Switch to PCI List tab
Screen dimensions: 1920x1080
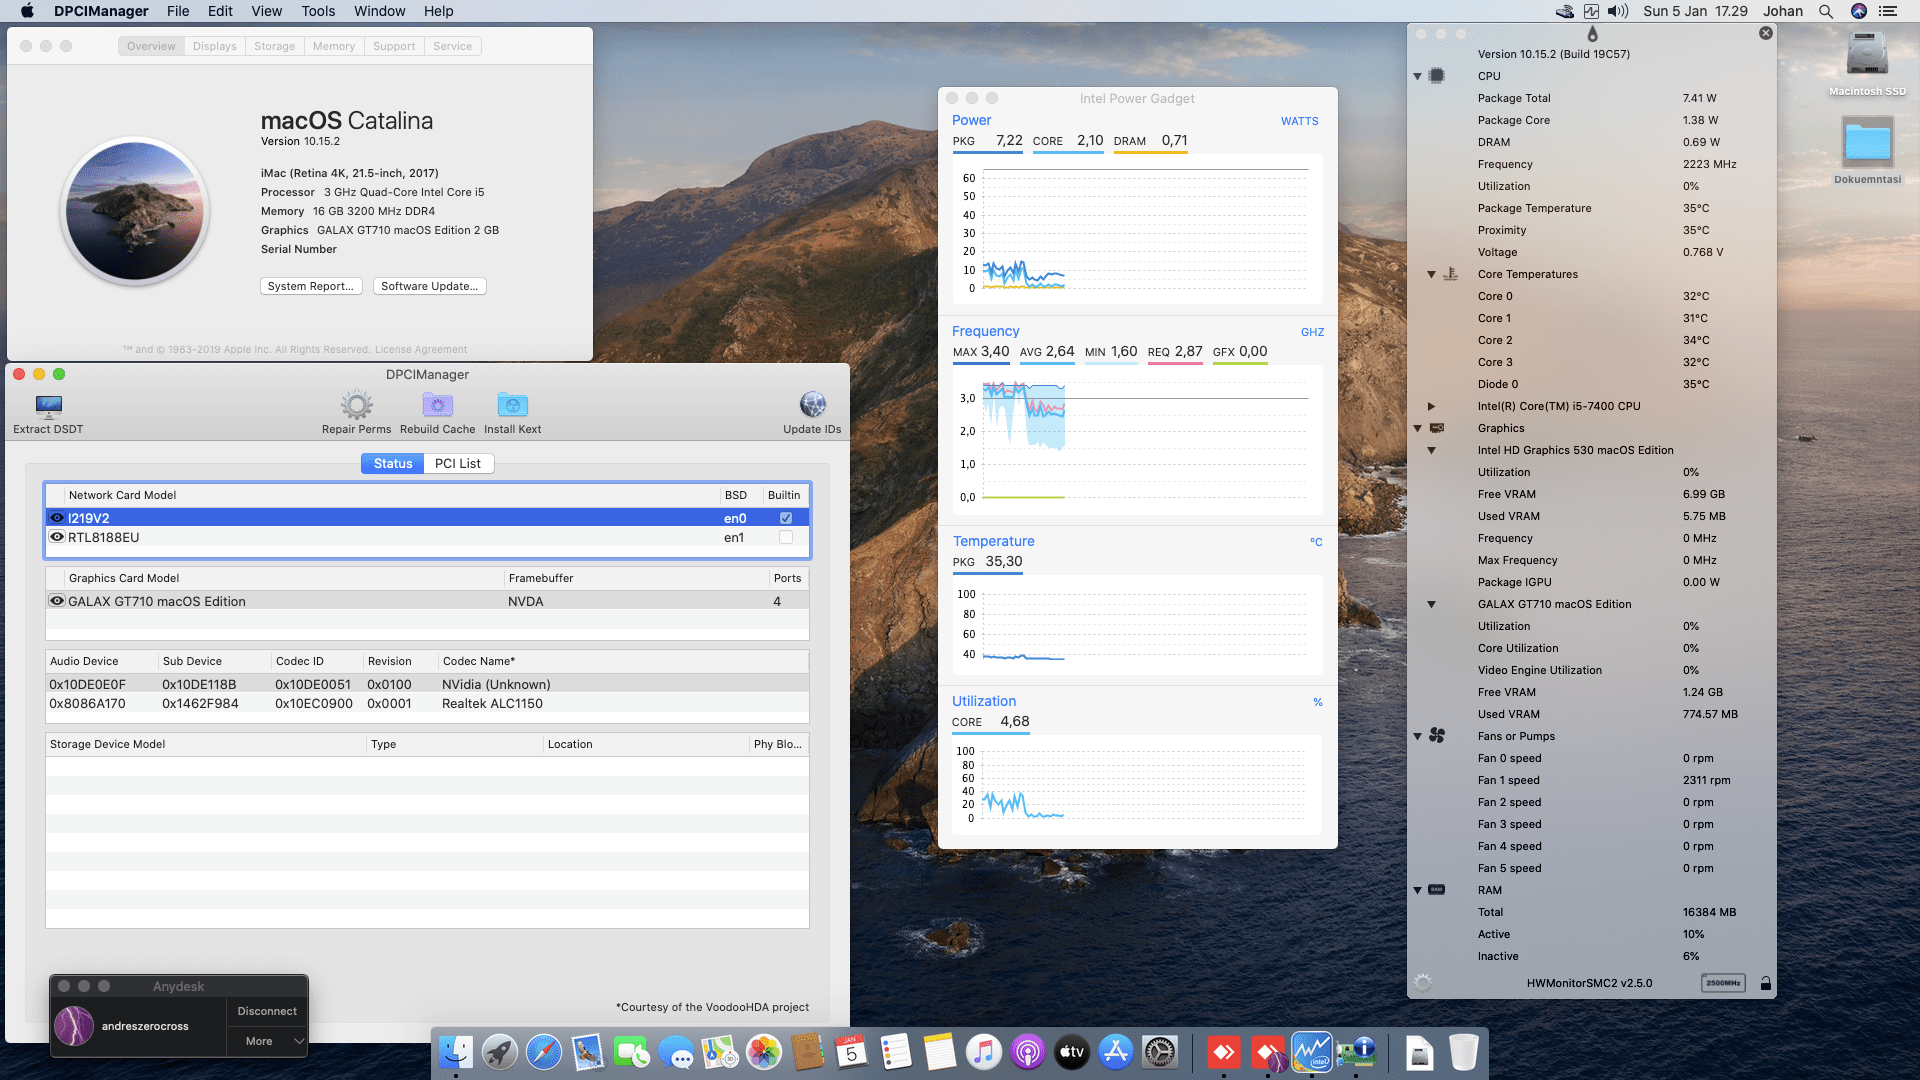pos(458,463)
